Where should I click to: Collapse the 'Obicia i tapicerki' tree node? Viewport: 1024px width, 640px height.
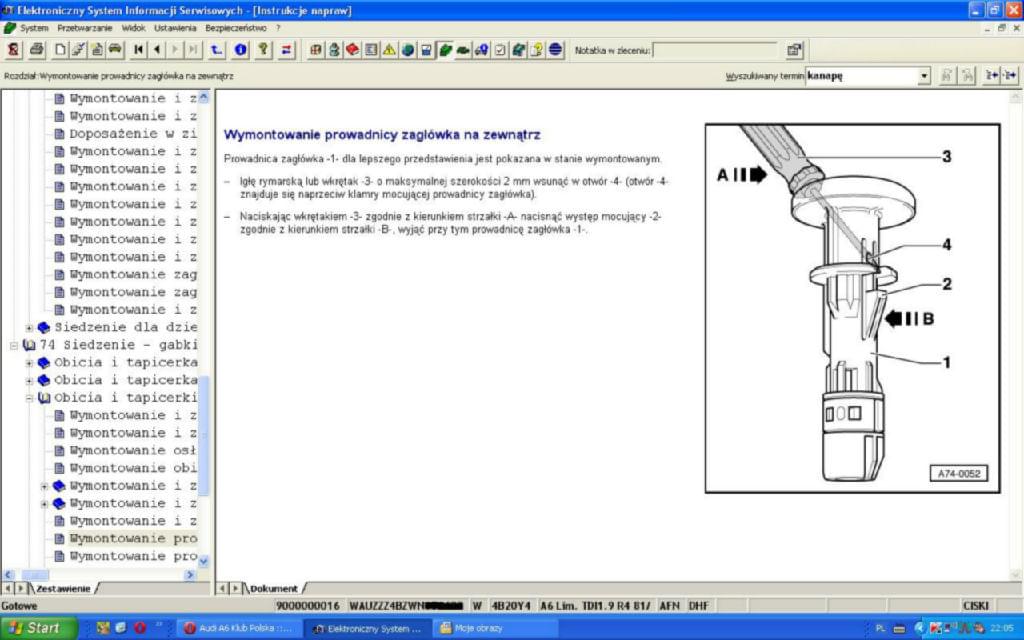point(29,398)
